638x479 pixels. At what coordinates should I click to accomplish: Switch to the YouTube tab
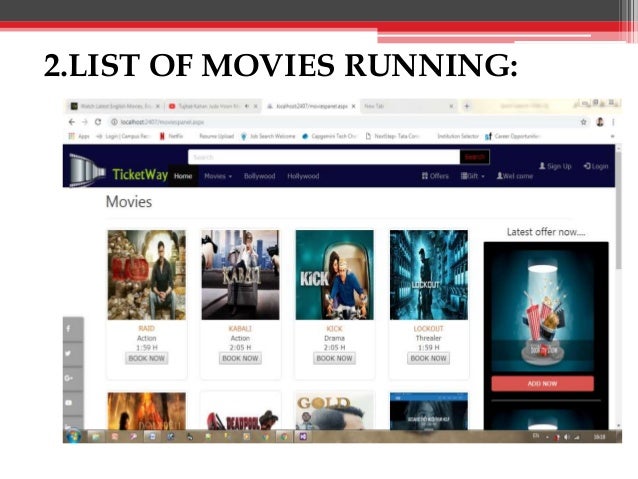[x=213, y=106]
